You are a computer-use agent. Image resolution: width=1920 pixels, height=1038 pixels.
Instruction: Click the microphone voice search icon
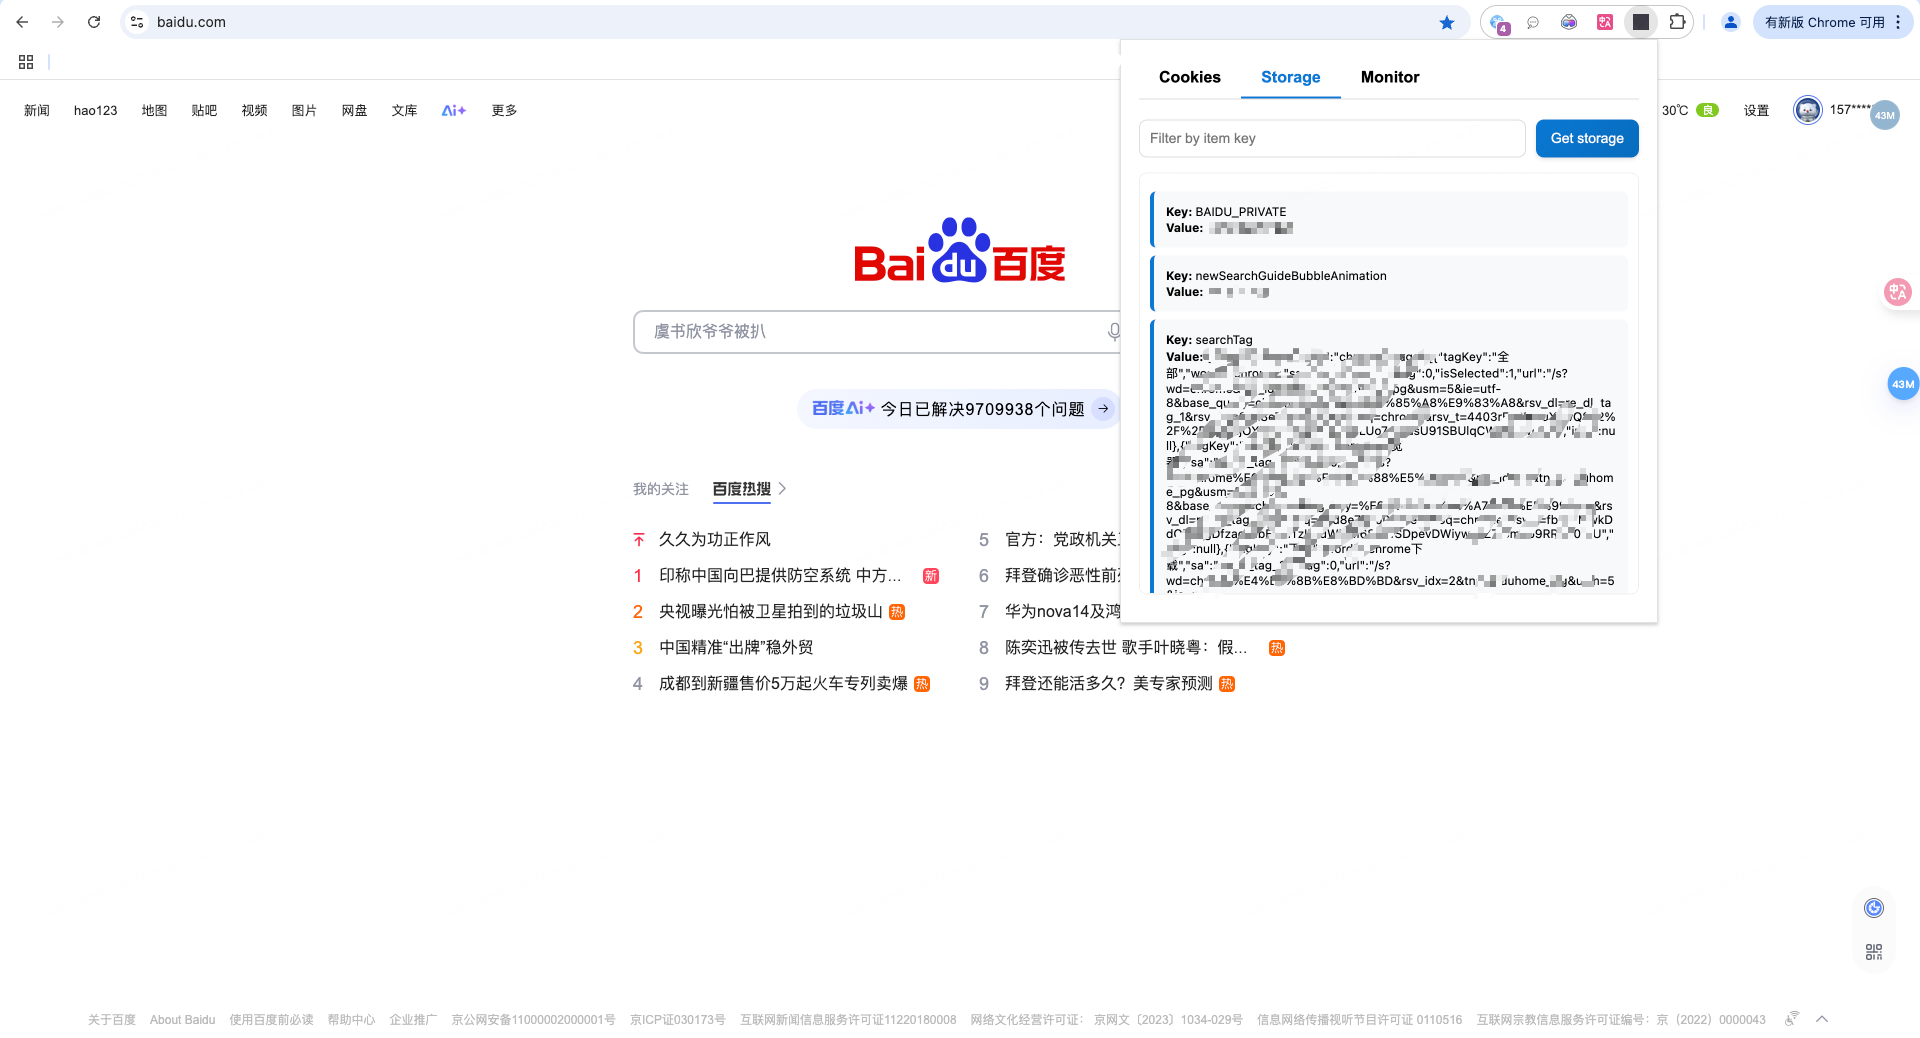coord(1113,332)
